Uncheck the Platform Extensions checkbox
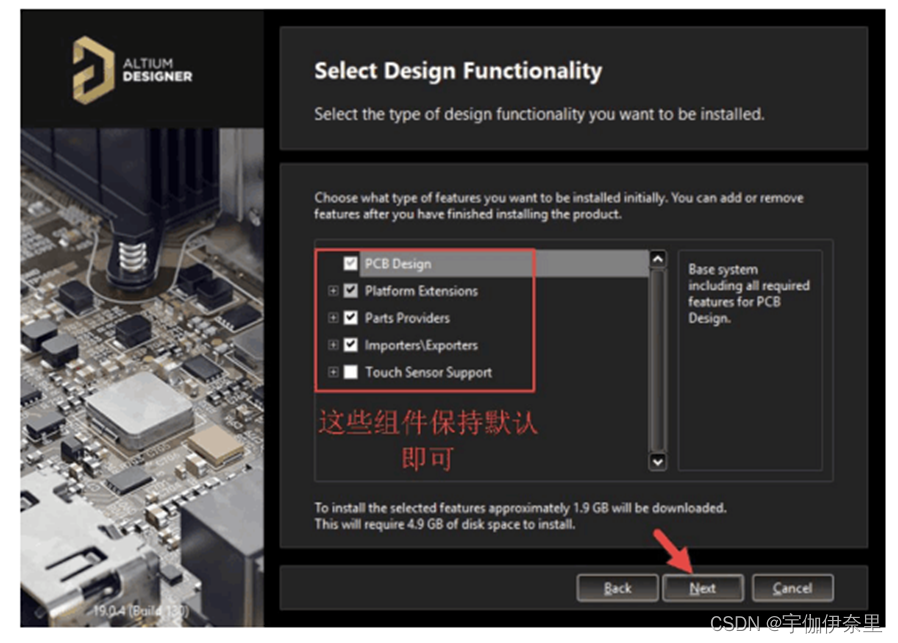 (x=350, y=290)
